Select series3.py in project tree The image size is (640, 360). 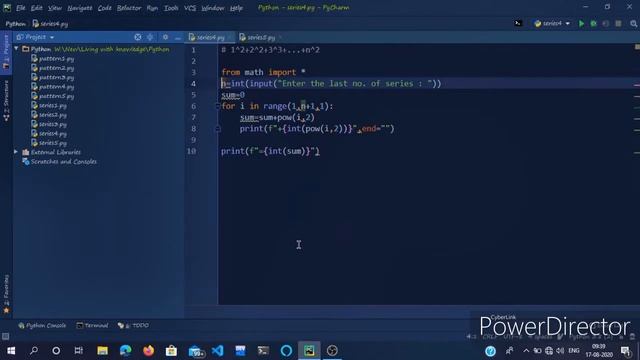49,124
